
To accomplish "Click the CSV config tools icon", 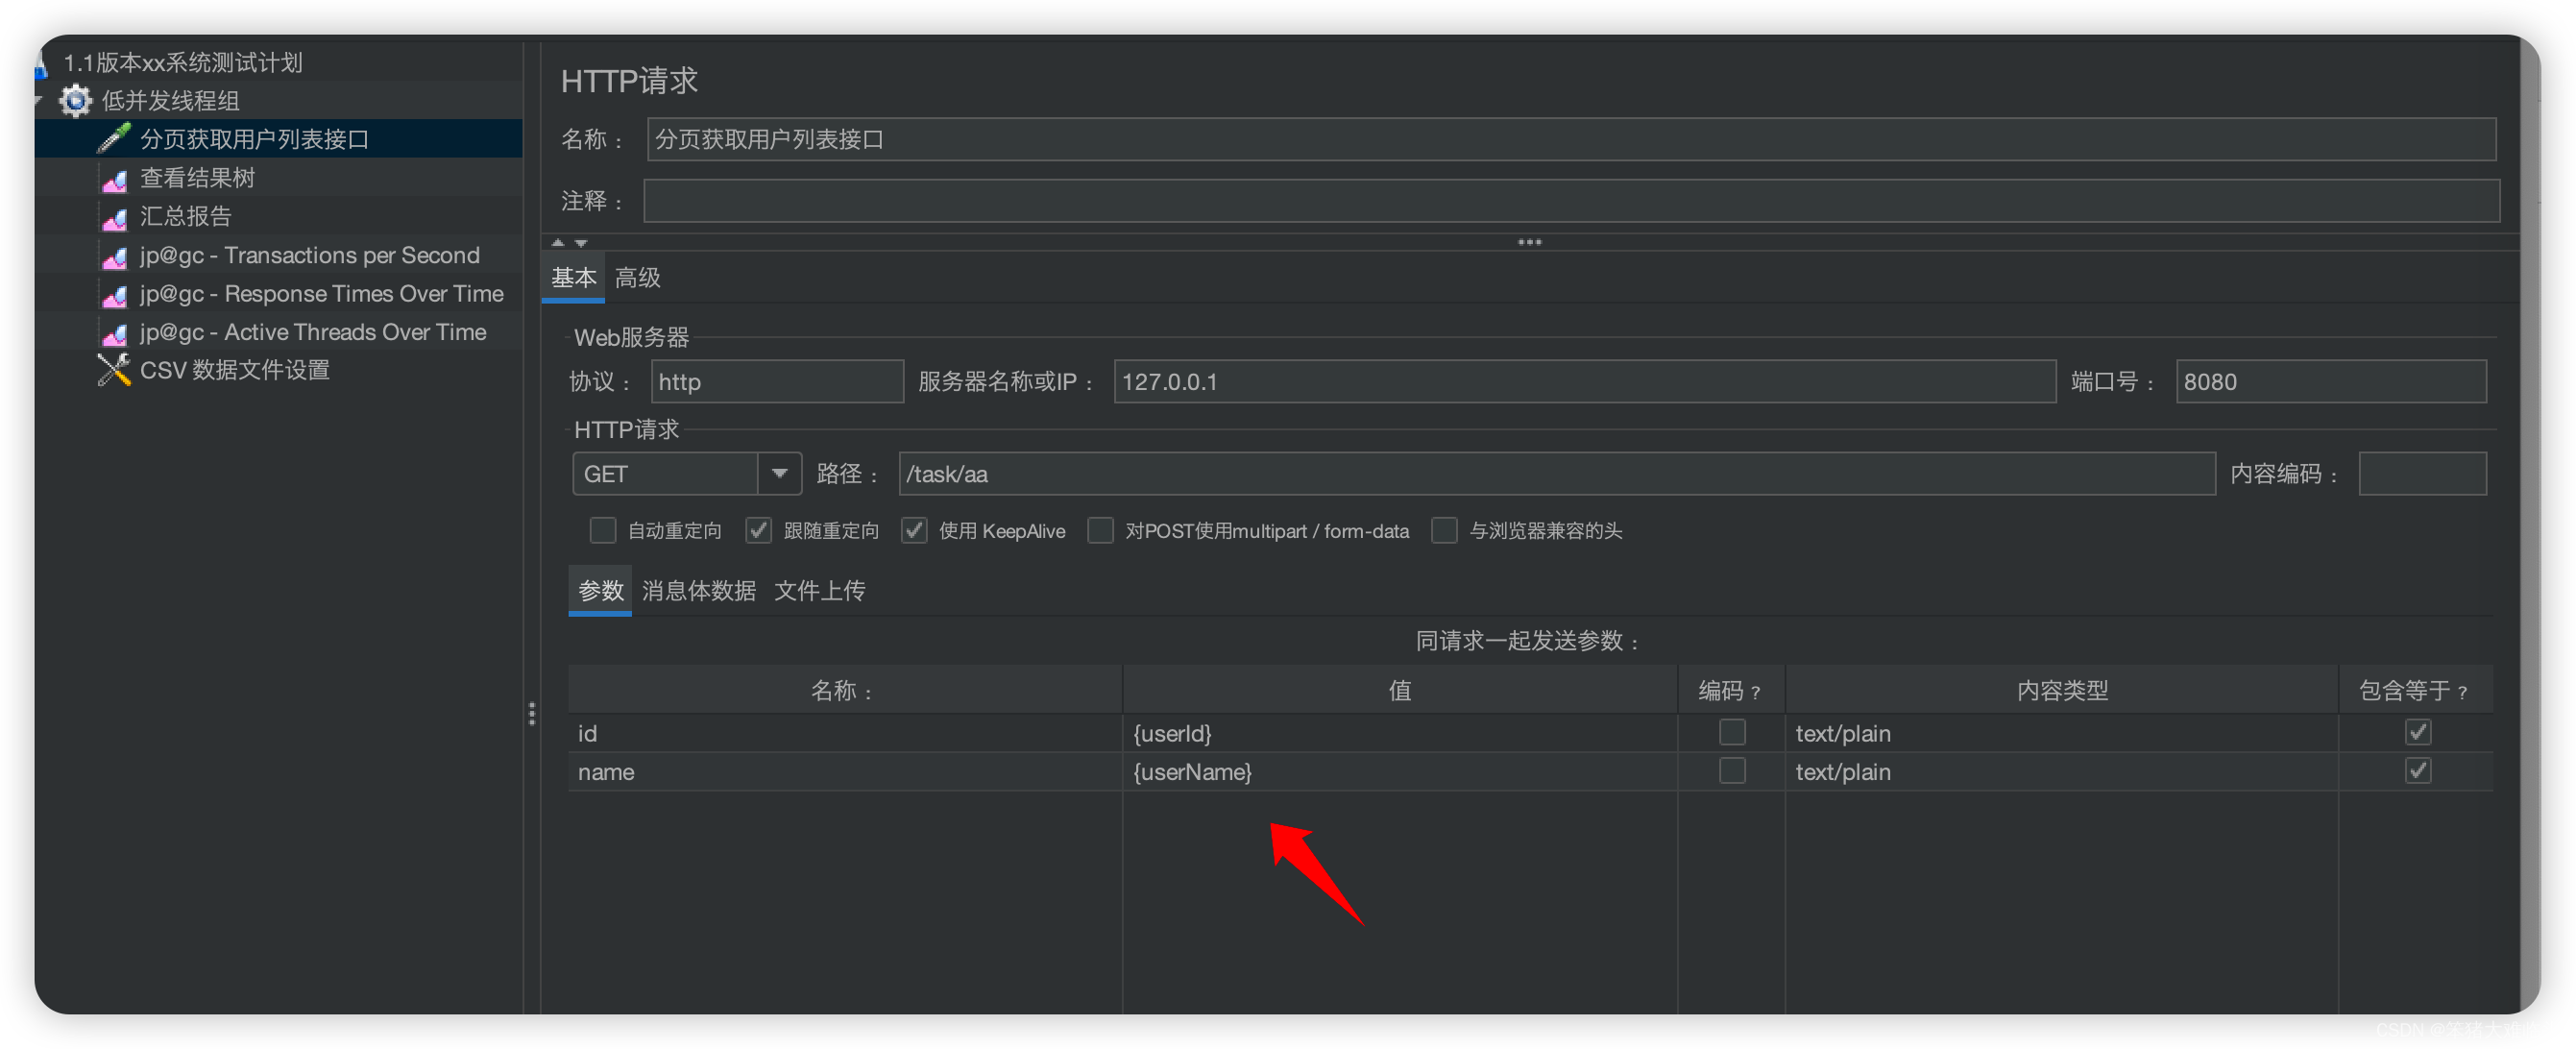I will tap(114, 370).
